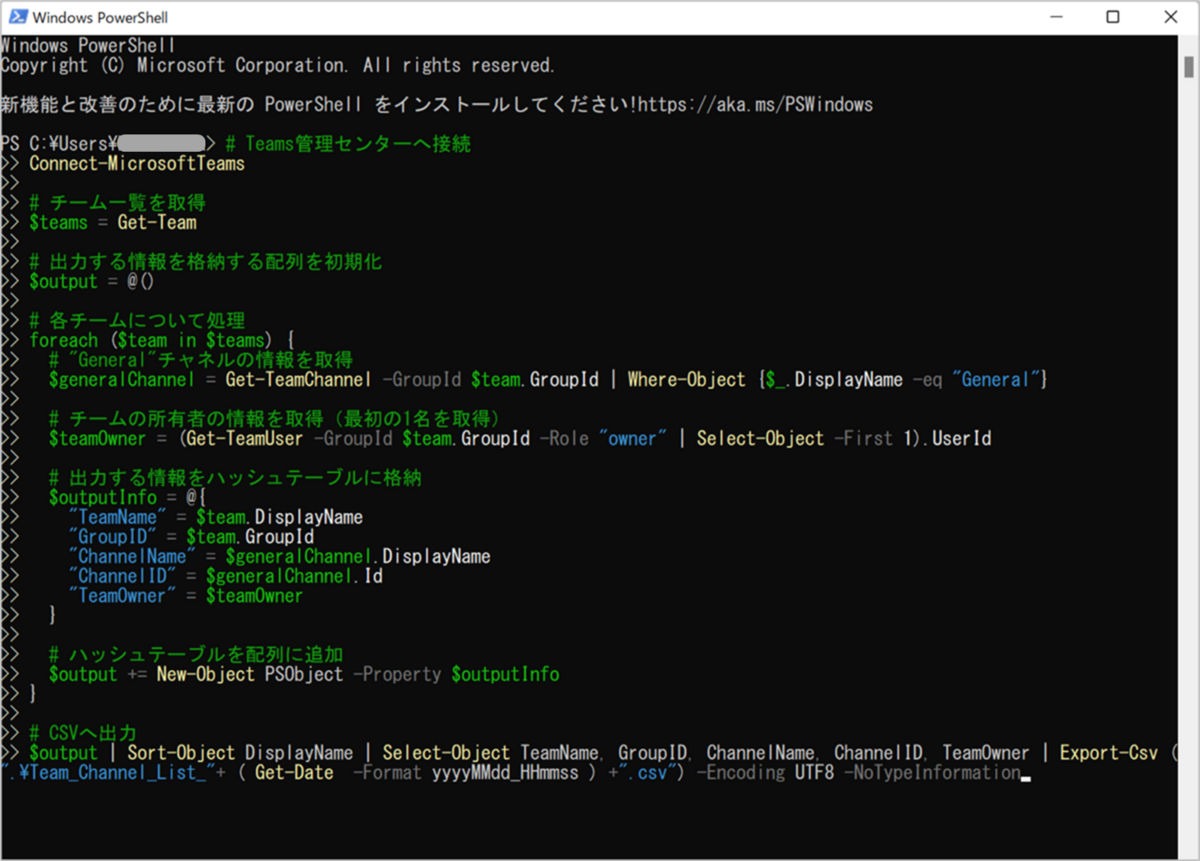Click the '# ハッシュテーブルを配列に追加' comment

point(196,655)
